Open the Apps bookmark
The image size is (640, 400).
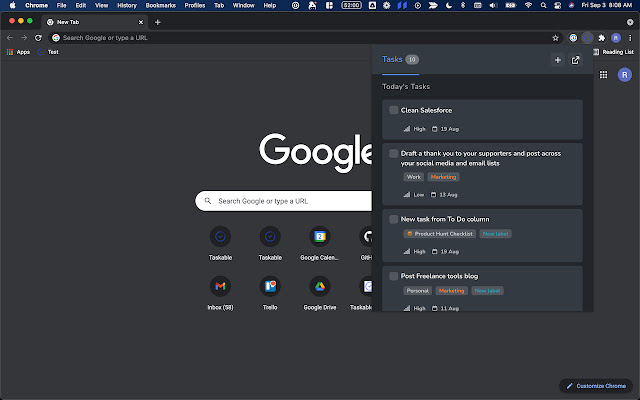18,52
